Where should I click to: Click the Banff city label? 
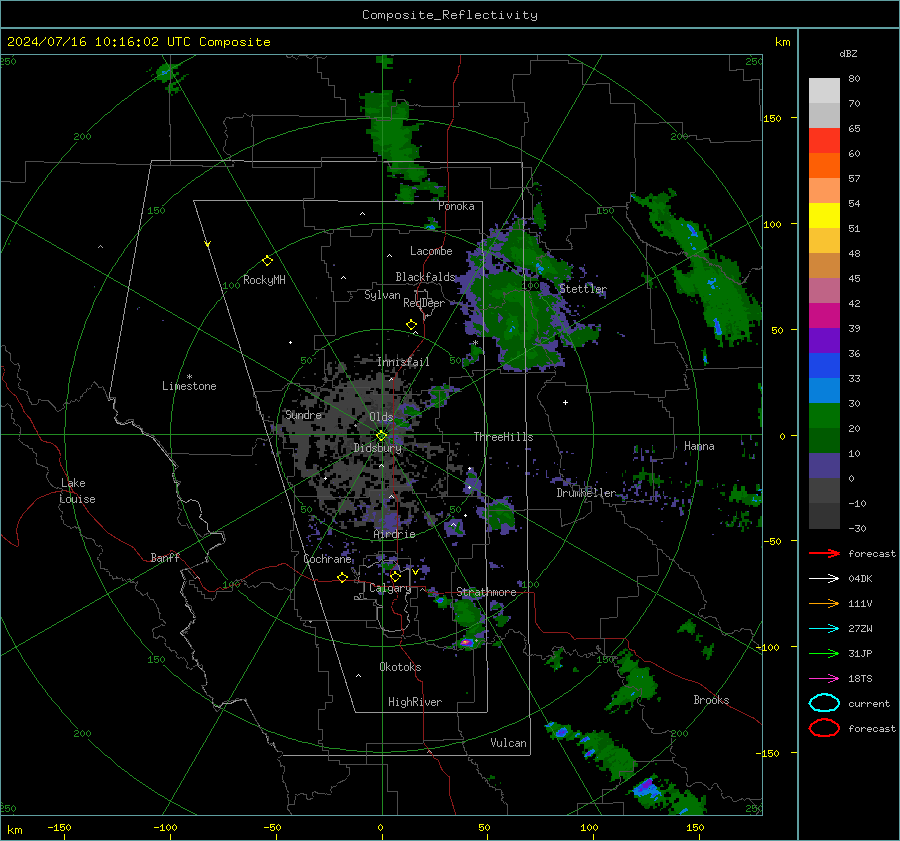point(165,558)
